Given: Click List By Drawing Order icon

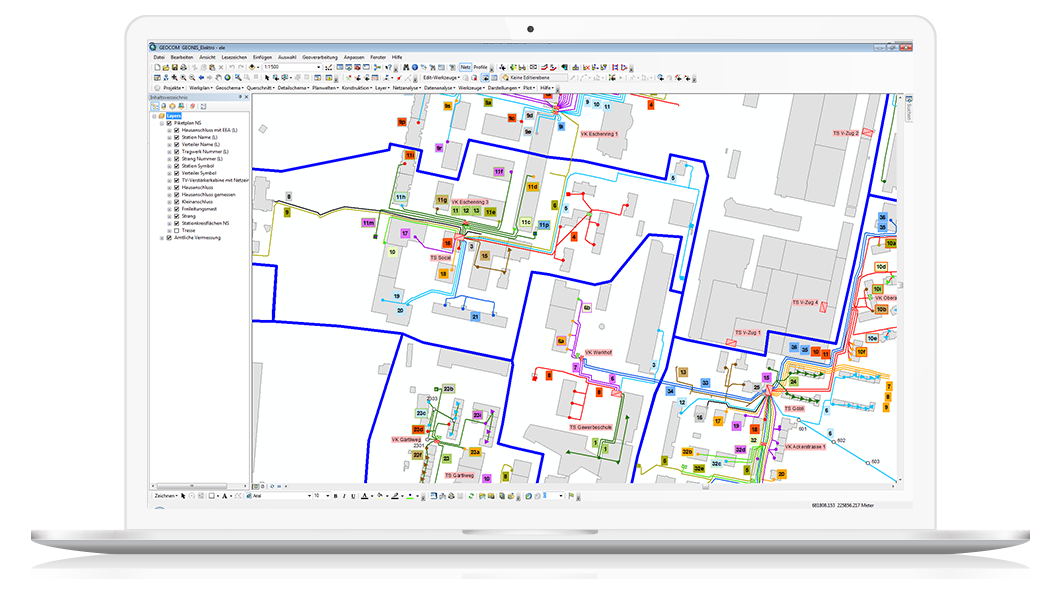Looking at the screenshot, I should (154, 106).
